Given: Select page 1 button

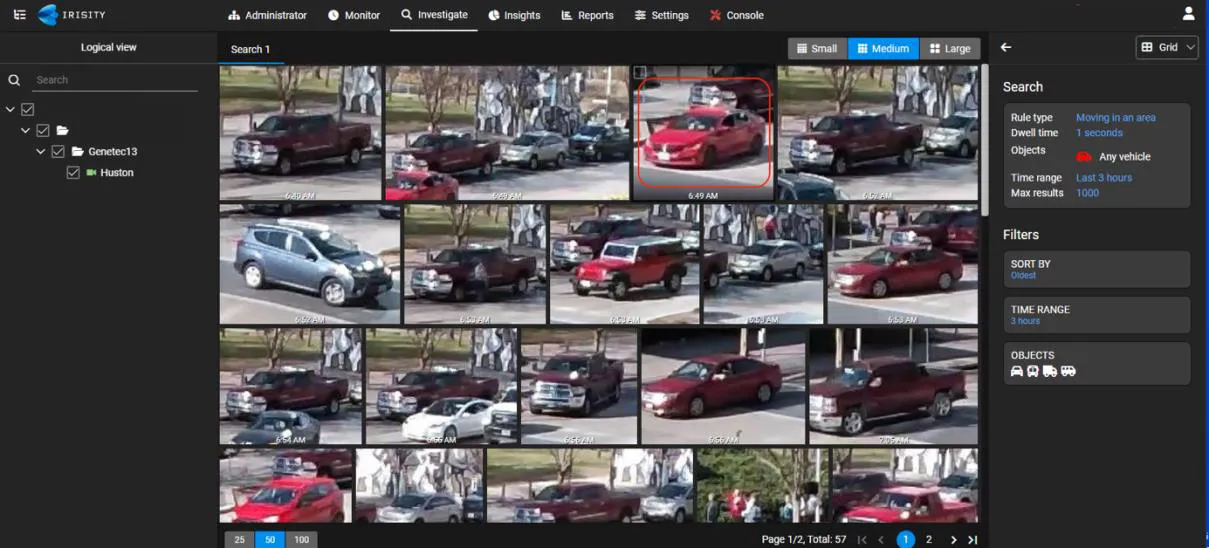Looking at the screenshot, I should tap(906, 540).
